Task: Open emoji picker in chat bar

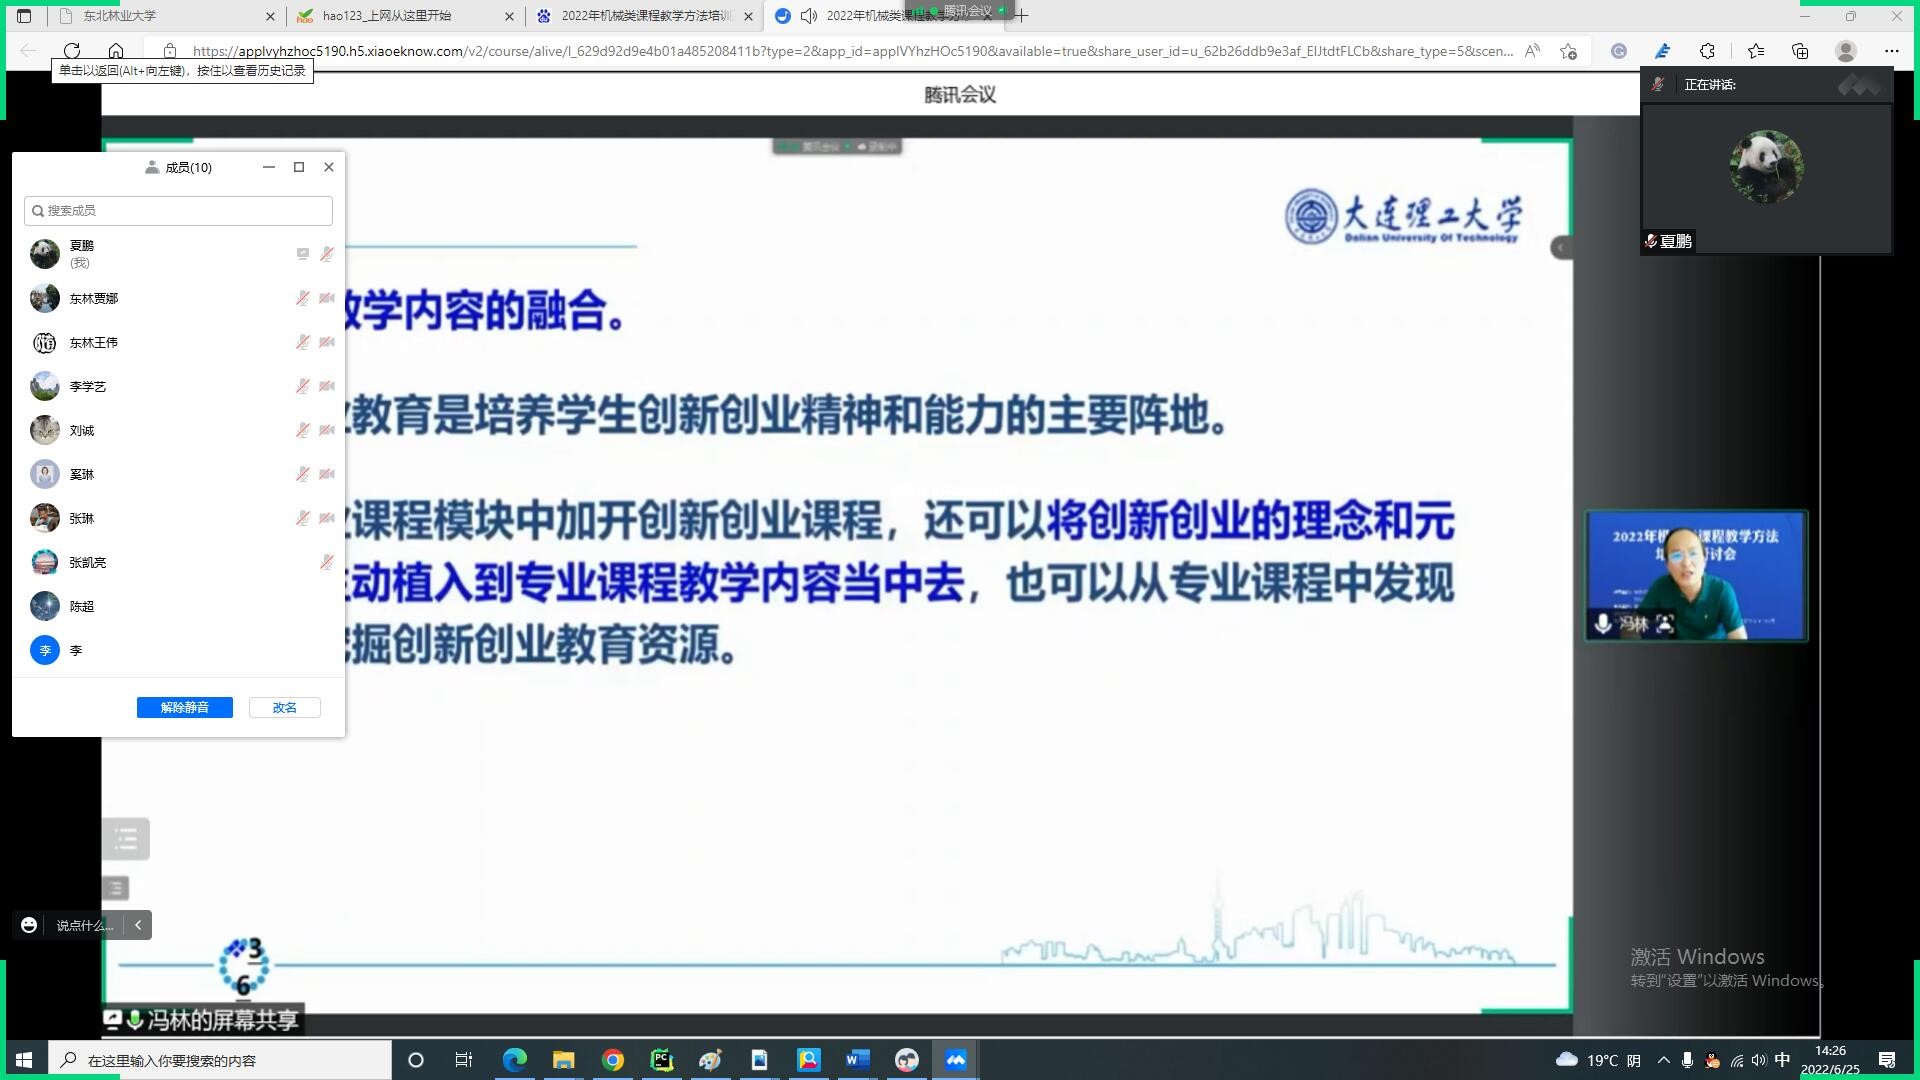Action: pos(29,925)
